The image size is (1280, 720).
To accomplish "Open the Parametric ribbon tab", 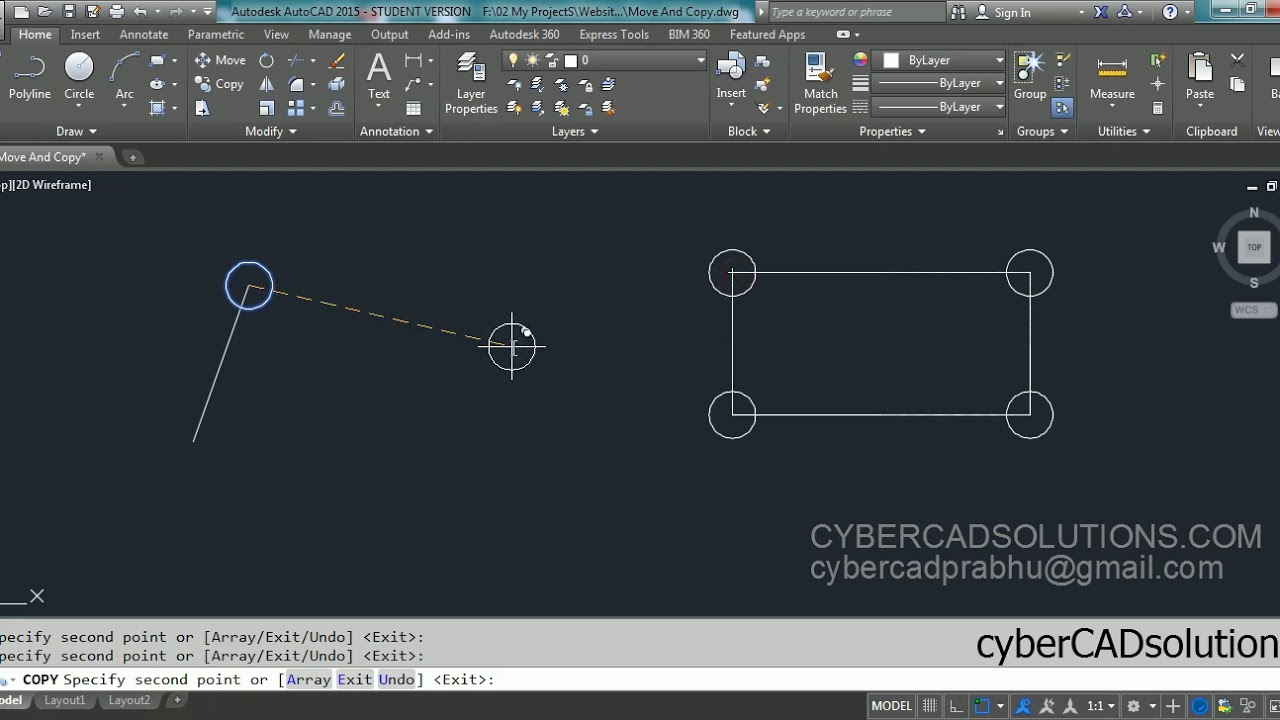I will (x=216, y=34).
